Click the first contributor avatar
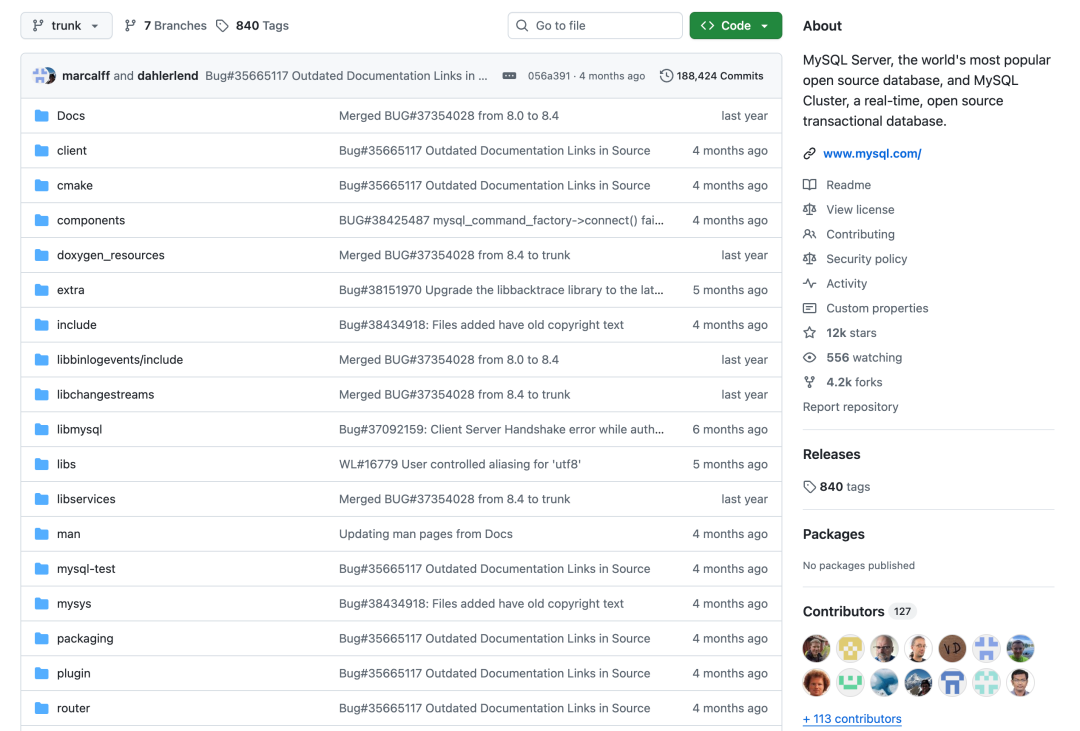1080x731 pixels. pos(816,648)
